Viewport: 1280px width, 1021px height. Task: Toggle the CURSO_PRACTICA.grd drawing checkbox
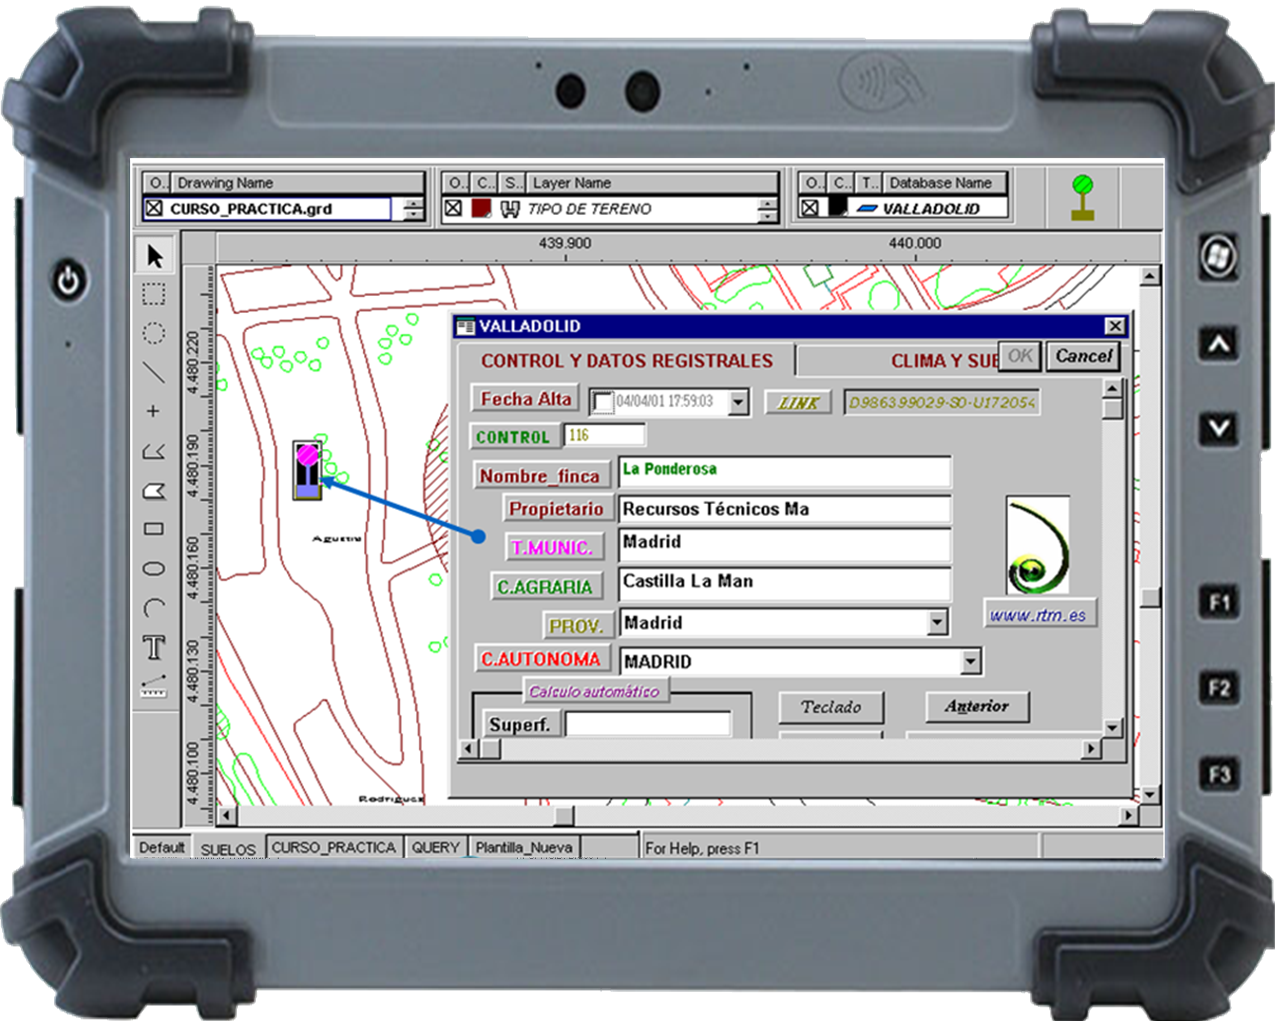(x=154, y=209)
